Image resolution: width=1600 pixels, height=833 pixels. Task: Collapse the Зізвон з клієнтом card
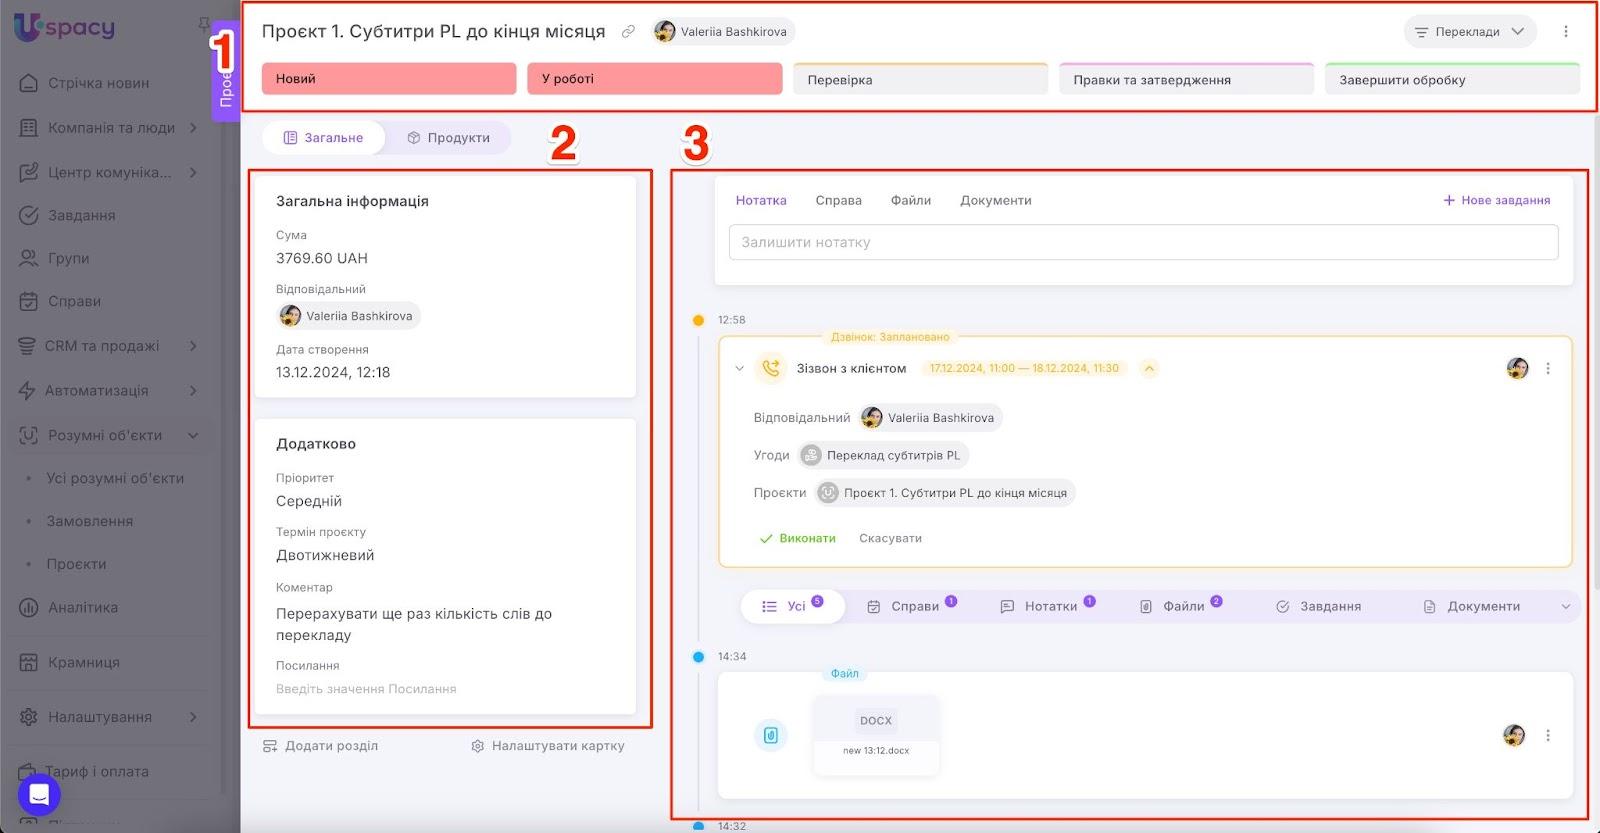click(x=739, y=368)
